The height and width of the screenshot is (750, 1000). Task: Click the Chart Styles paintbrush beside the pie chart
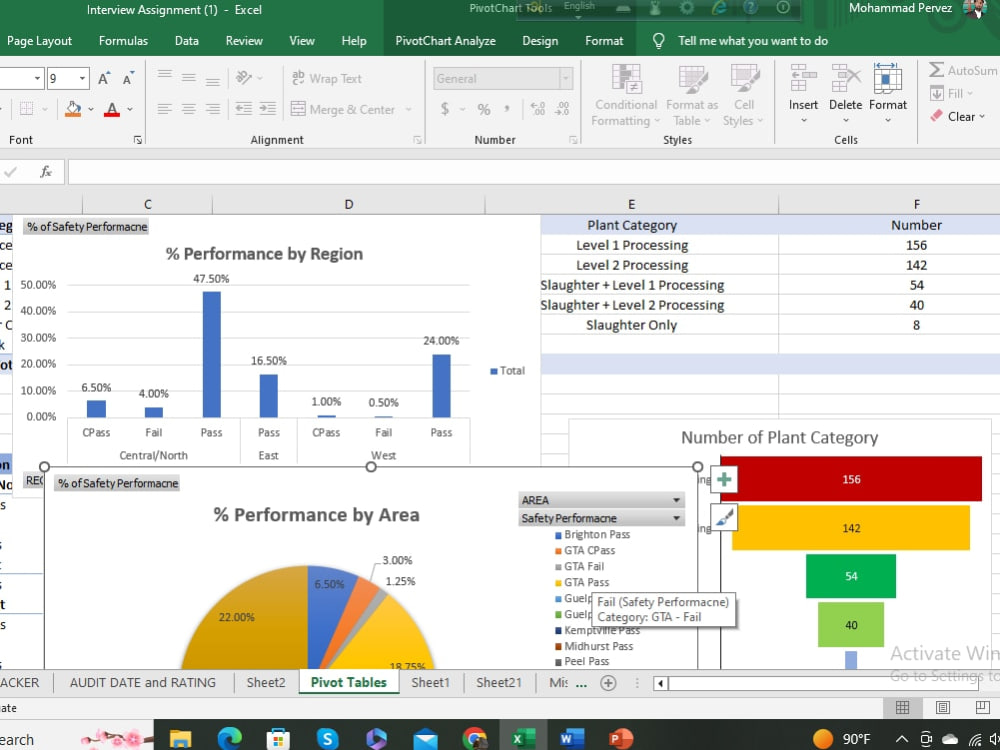coord(723,517)
